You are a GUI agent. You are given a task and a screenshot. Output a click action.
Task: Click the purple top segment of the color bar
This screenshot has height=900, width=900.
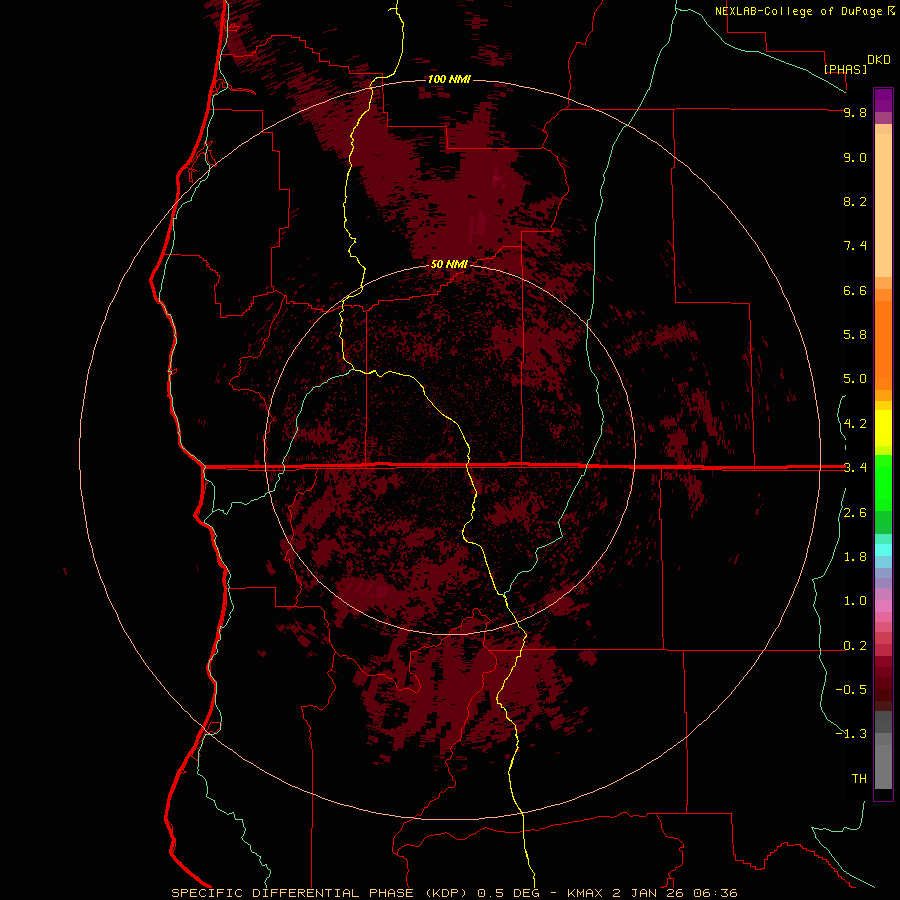point(883,100)
